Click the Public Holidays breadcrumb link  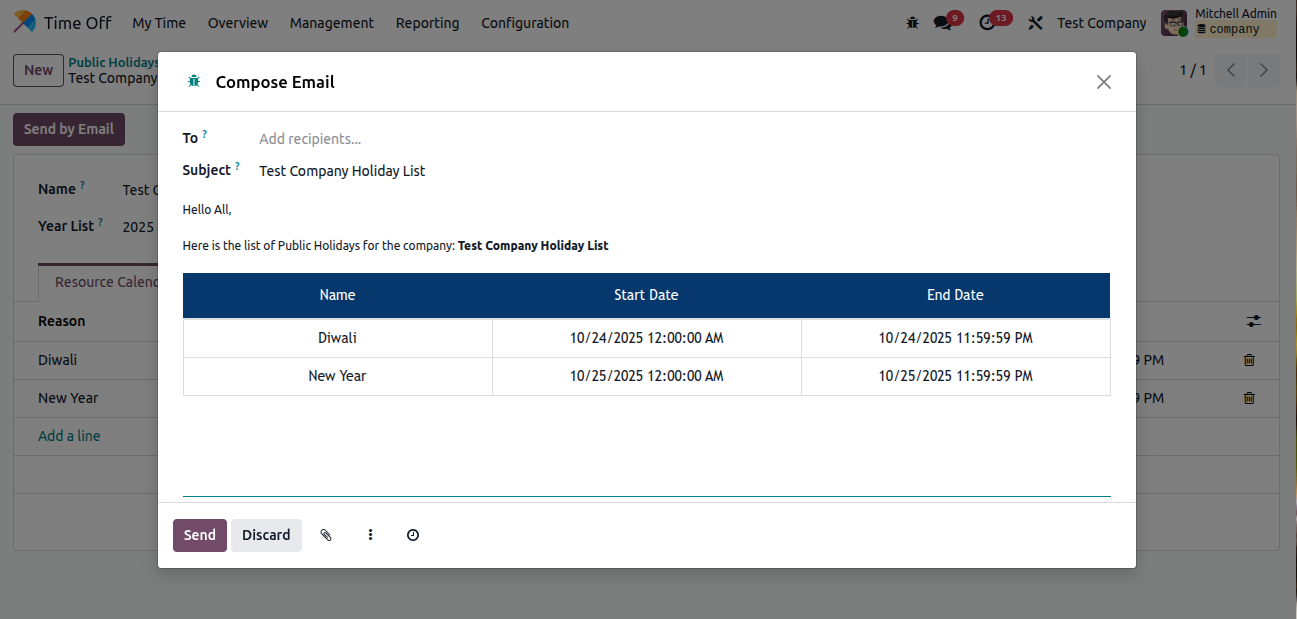[x=113, y=61]
